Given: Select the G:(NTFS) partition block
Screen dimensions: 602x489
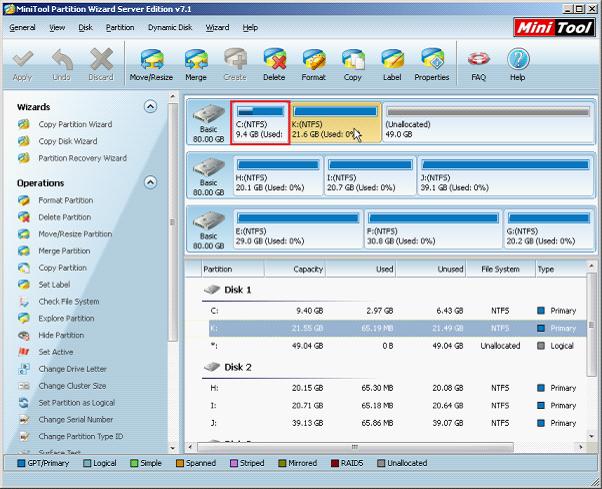Looking at the screenshot, I should tap(548, 229).
